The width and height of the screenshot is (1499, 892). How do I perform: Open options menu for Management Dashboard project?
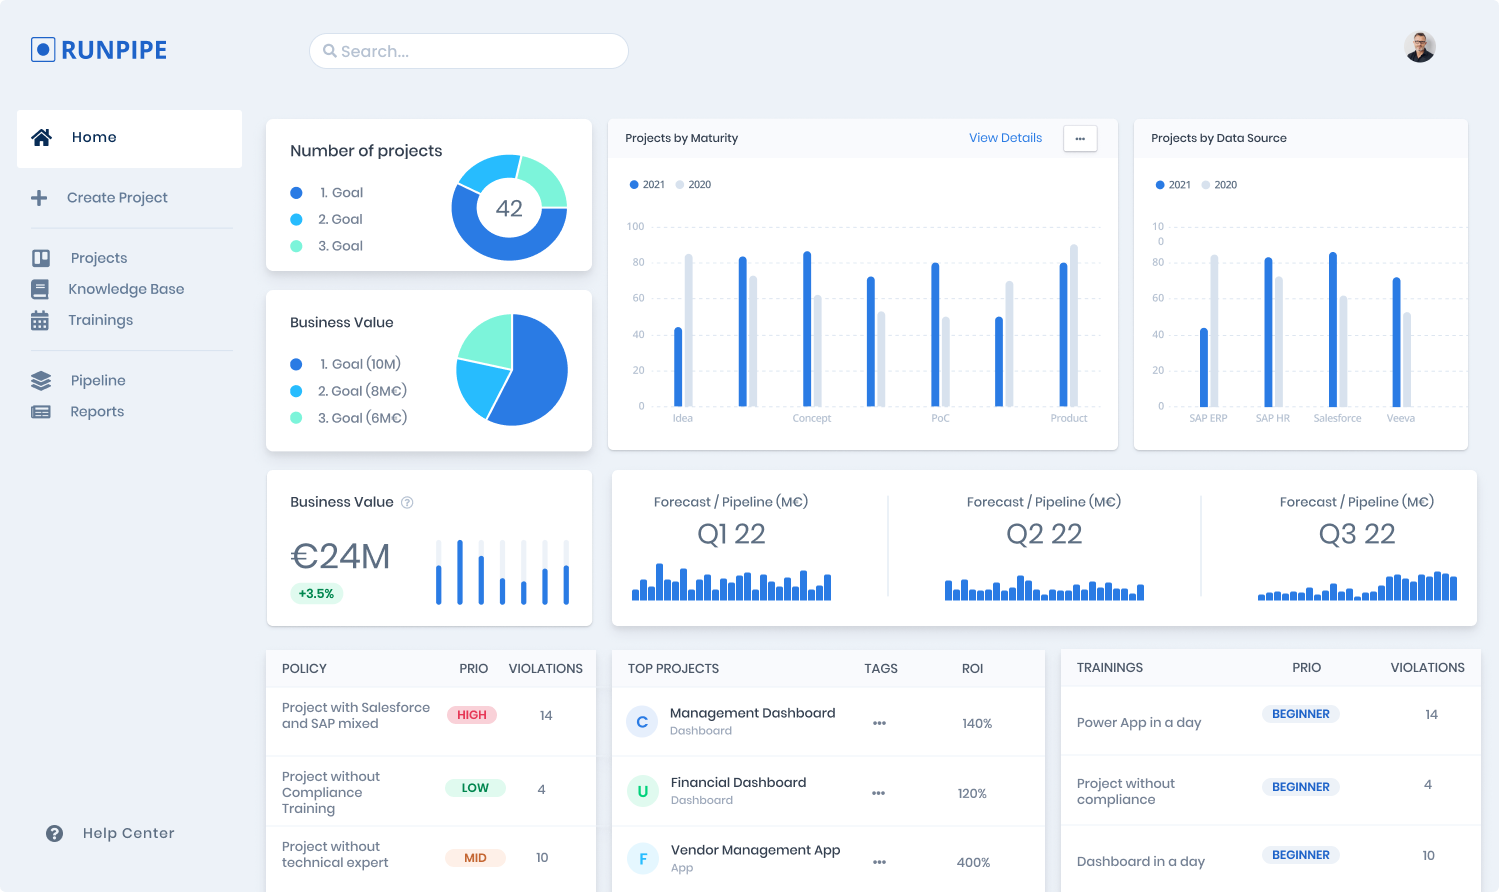pos(878,722)
